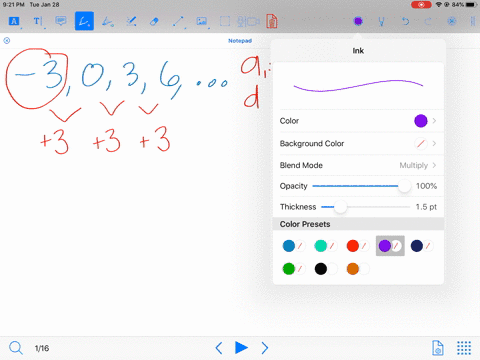480x360 pixels.
Task: Choose the teal color preset
Action: tap(321, 246)
